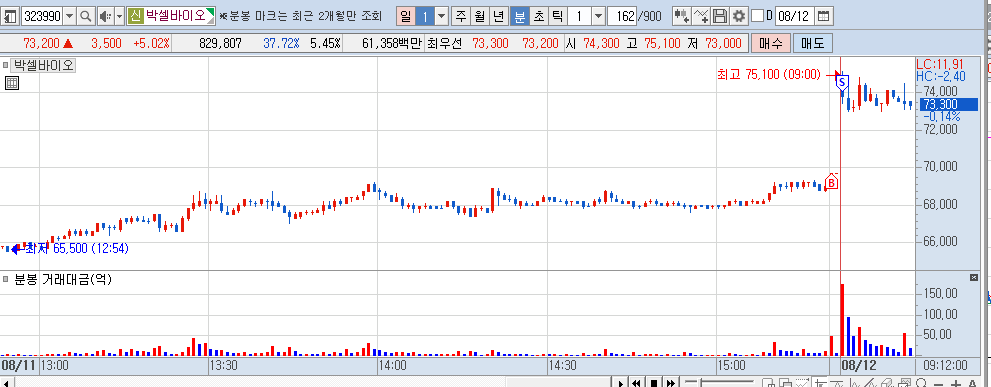Click the search magnifier next to stock code
991x387 pixels.
[85, 16]
